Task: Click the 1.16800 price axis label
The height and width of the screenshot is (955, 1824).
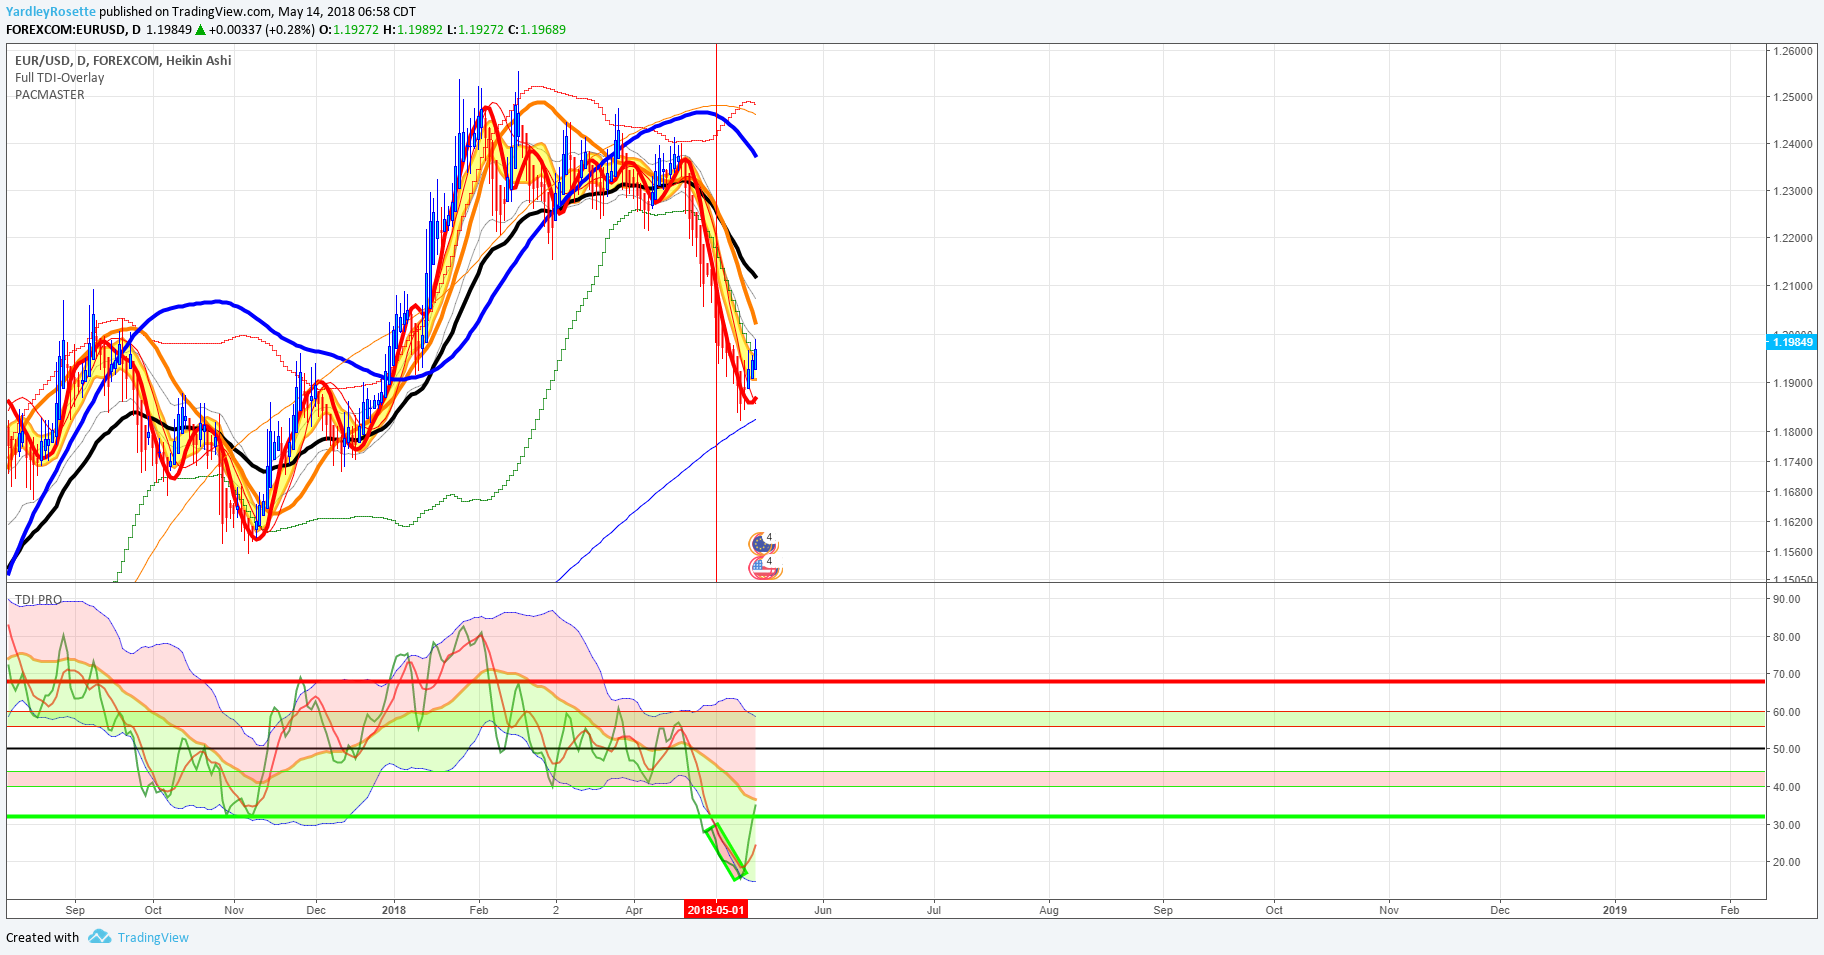Action: [x=1793, y=493]
